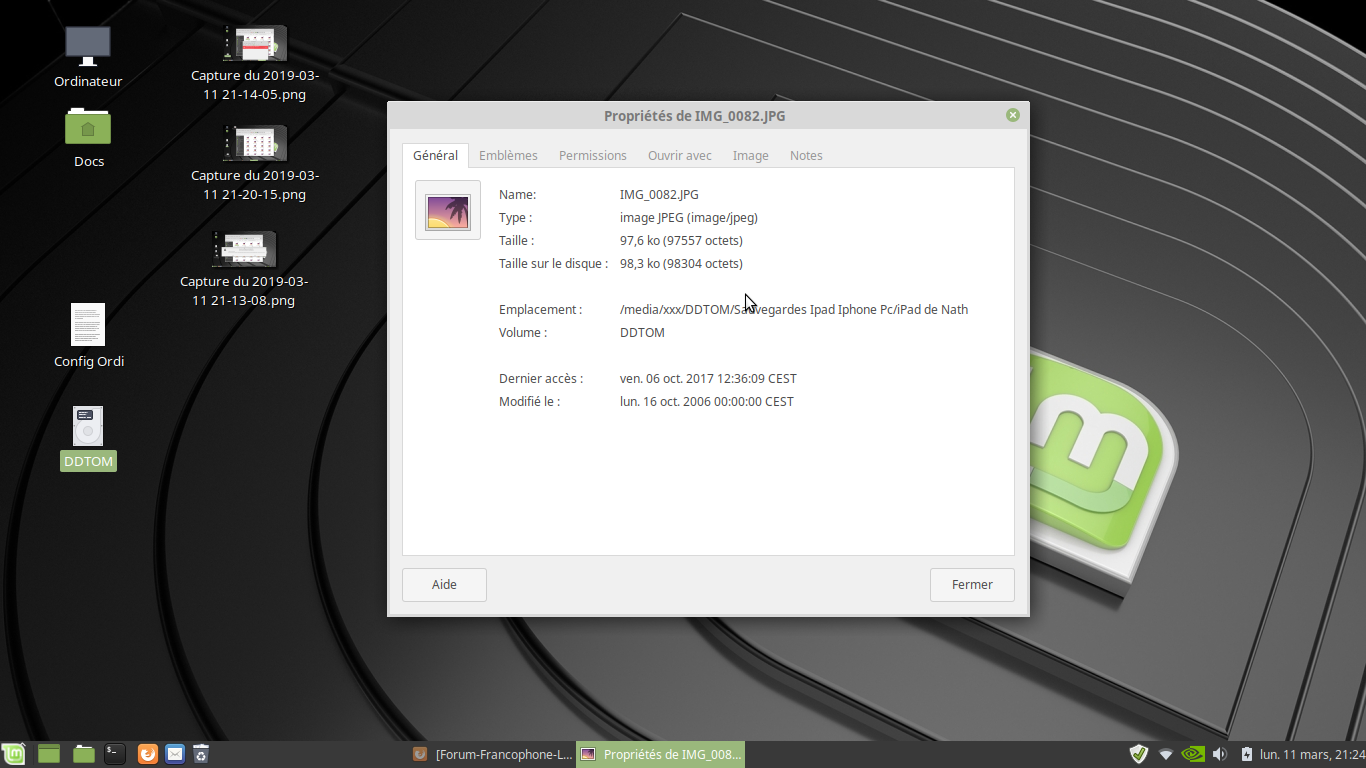1366x768 pixels.
Task: Open the mail client panel icon
Action: coord(175,754)
